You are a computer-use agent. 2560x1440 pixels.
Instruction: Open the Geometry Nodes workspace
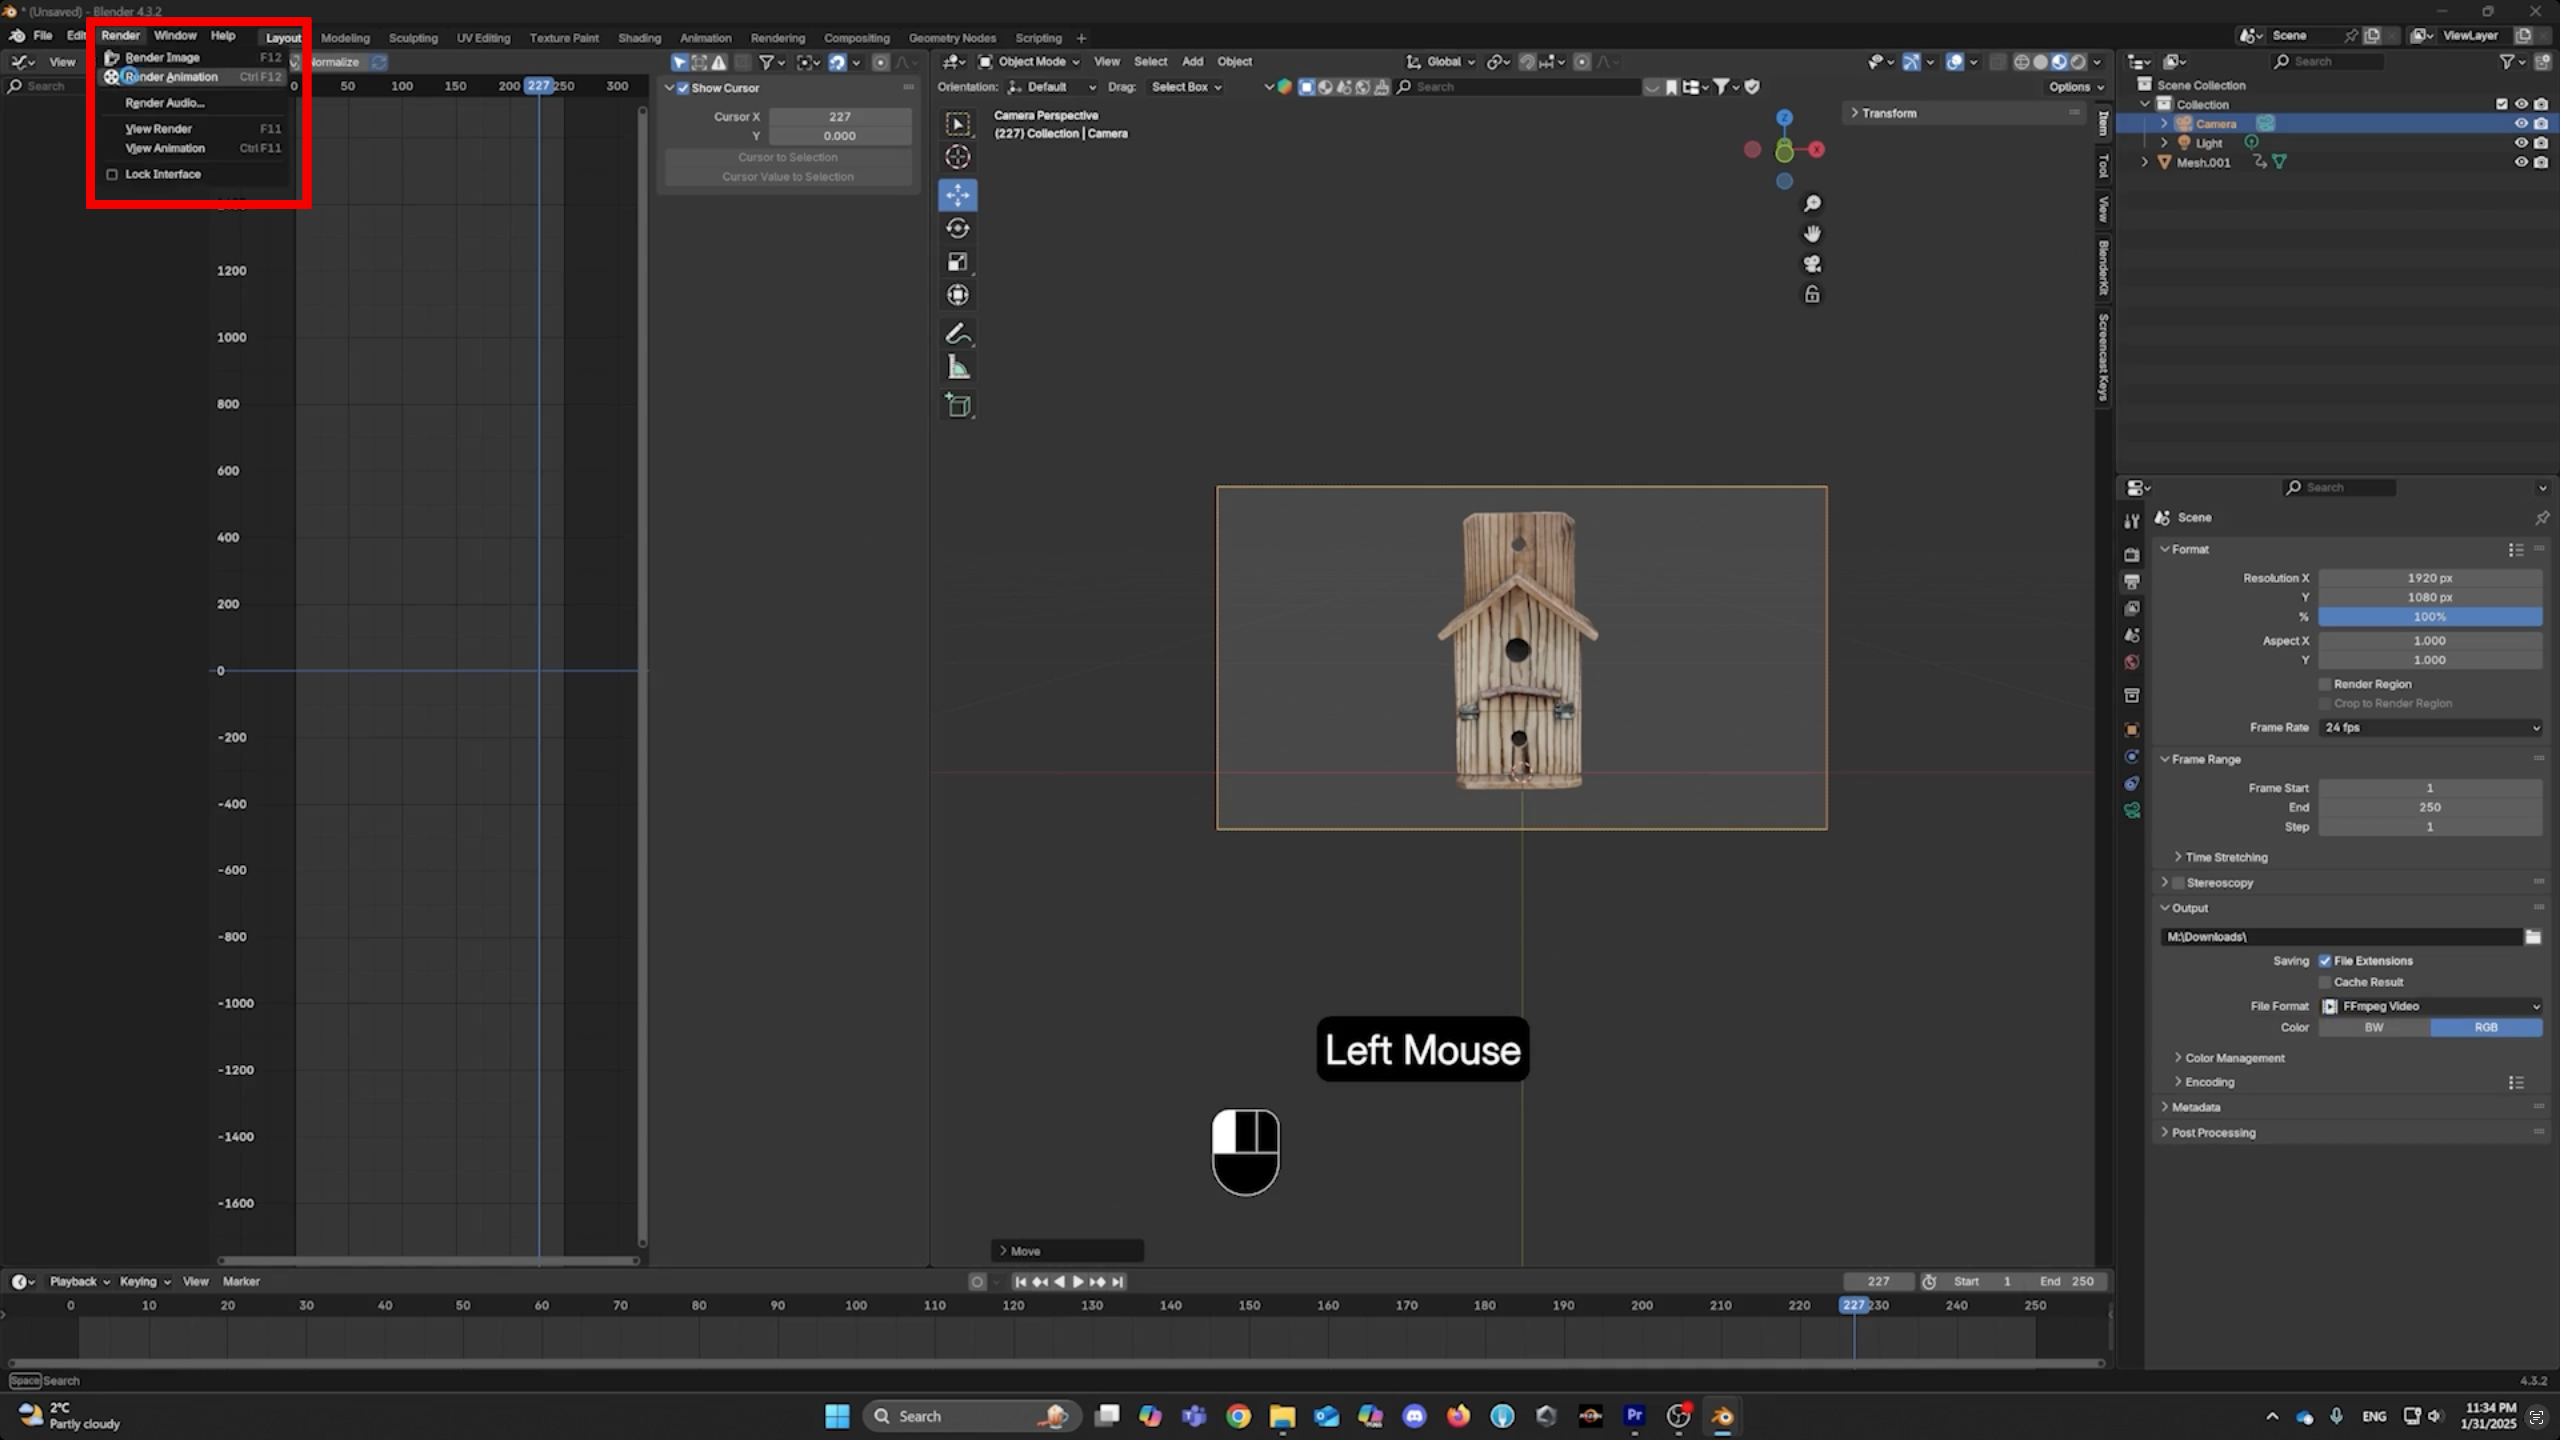(951, 37)
